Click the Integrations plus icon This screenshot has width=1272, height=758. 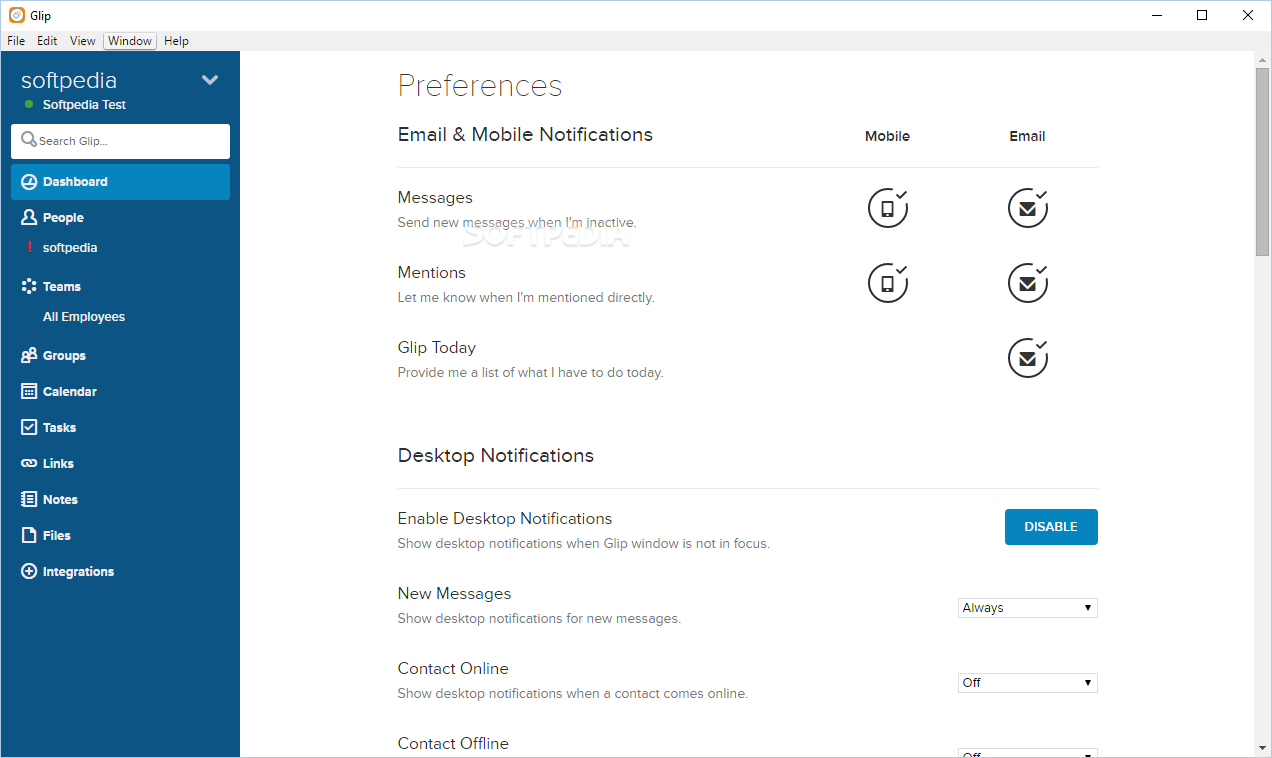click(29, 571)
